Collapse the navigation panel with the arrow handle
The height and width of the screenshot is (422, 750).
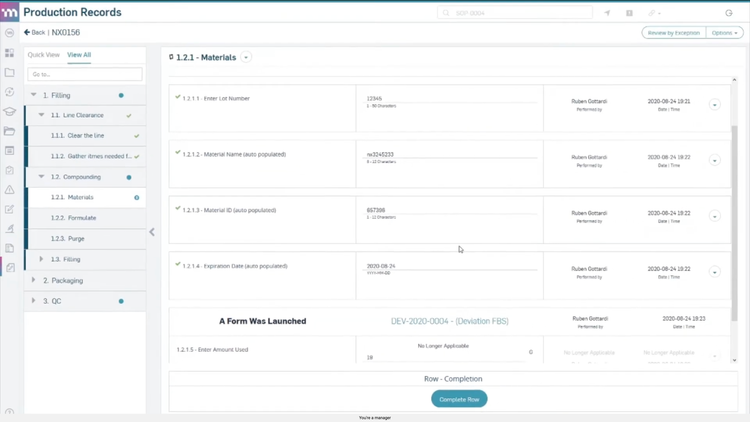pos(152,232)
